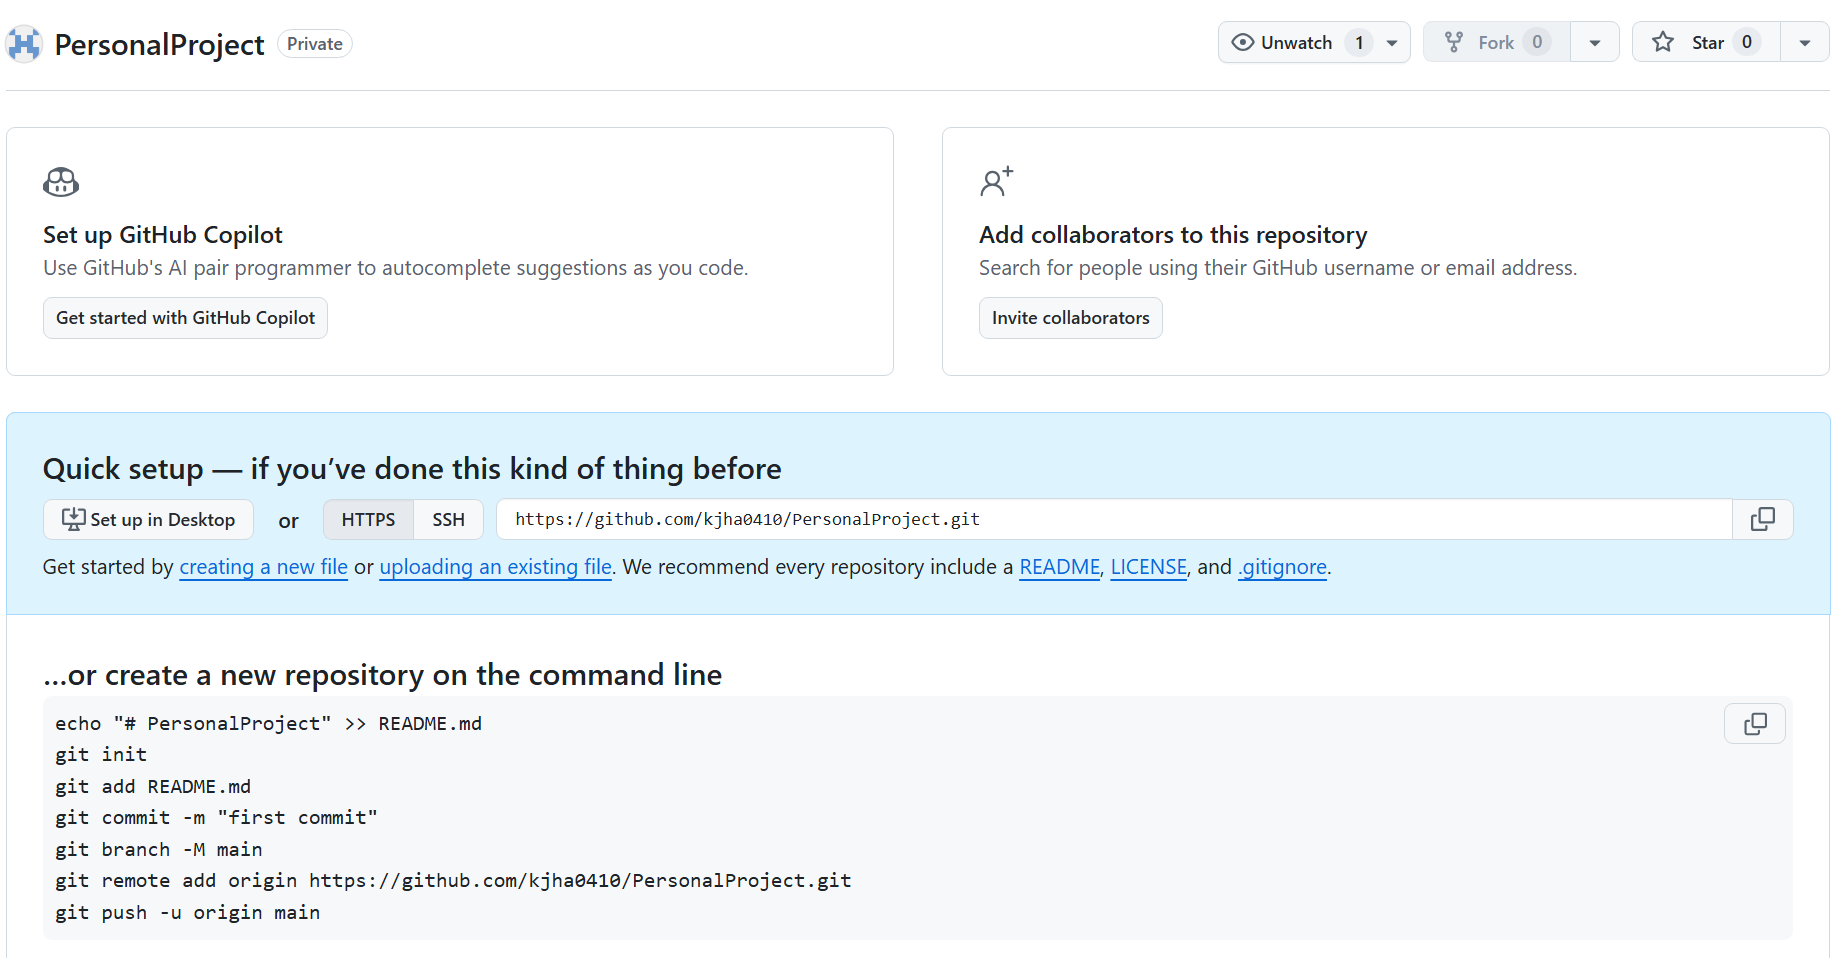
Task: Switch to the SSH clone protocol
Action: pos(448,520)
